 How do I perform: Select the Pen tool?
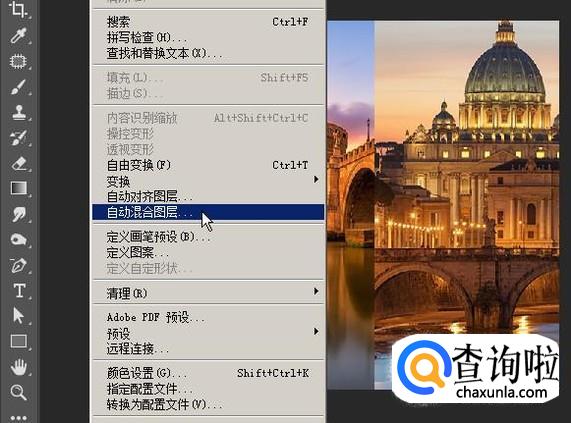pyautogui.click(x=18, y=265)
